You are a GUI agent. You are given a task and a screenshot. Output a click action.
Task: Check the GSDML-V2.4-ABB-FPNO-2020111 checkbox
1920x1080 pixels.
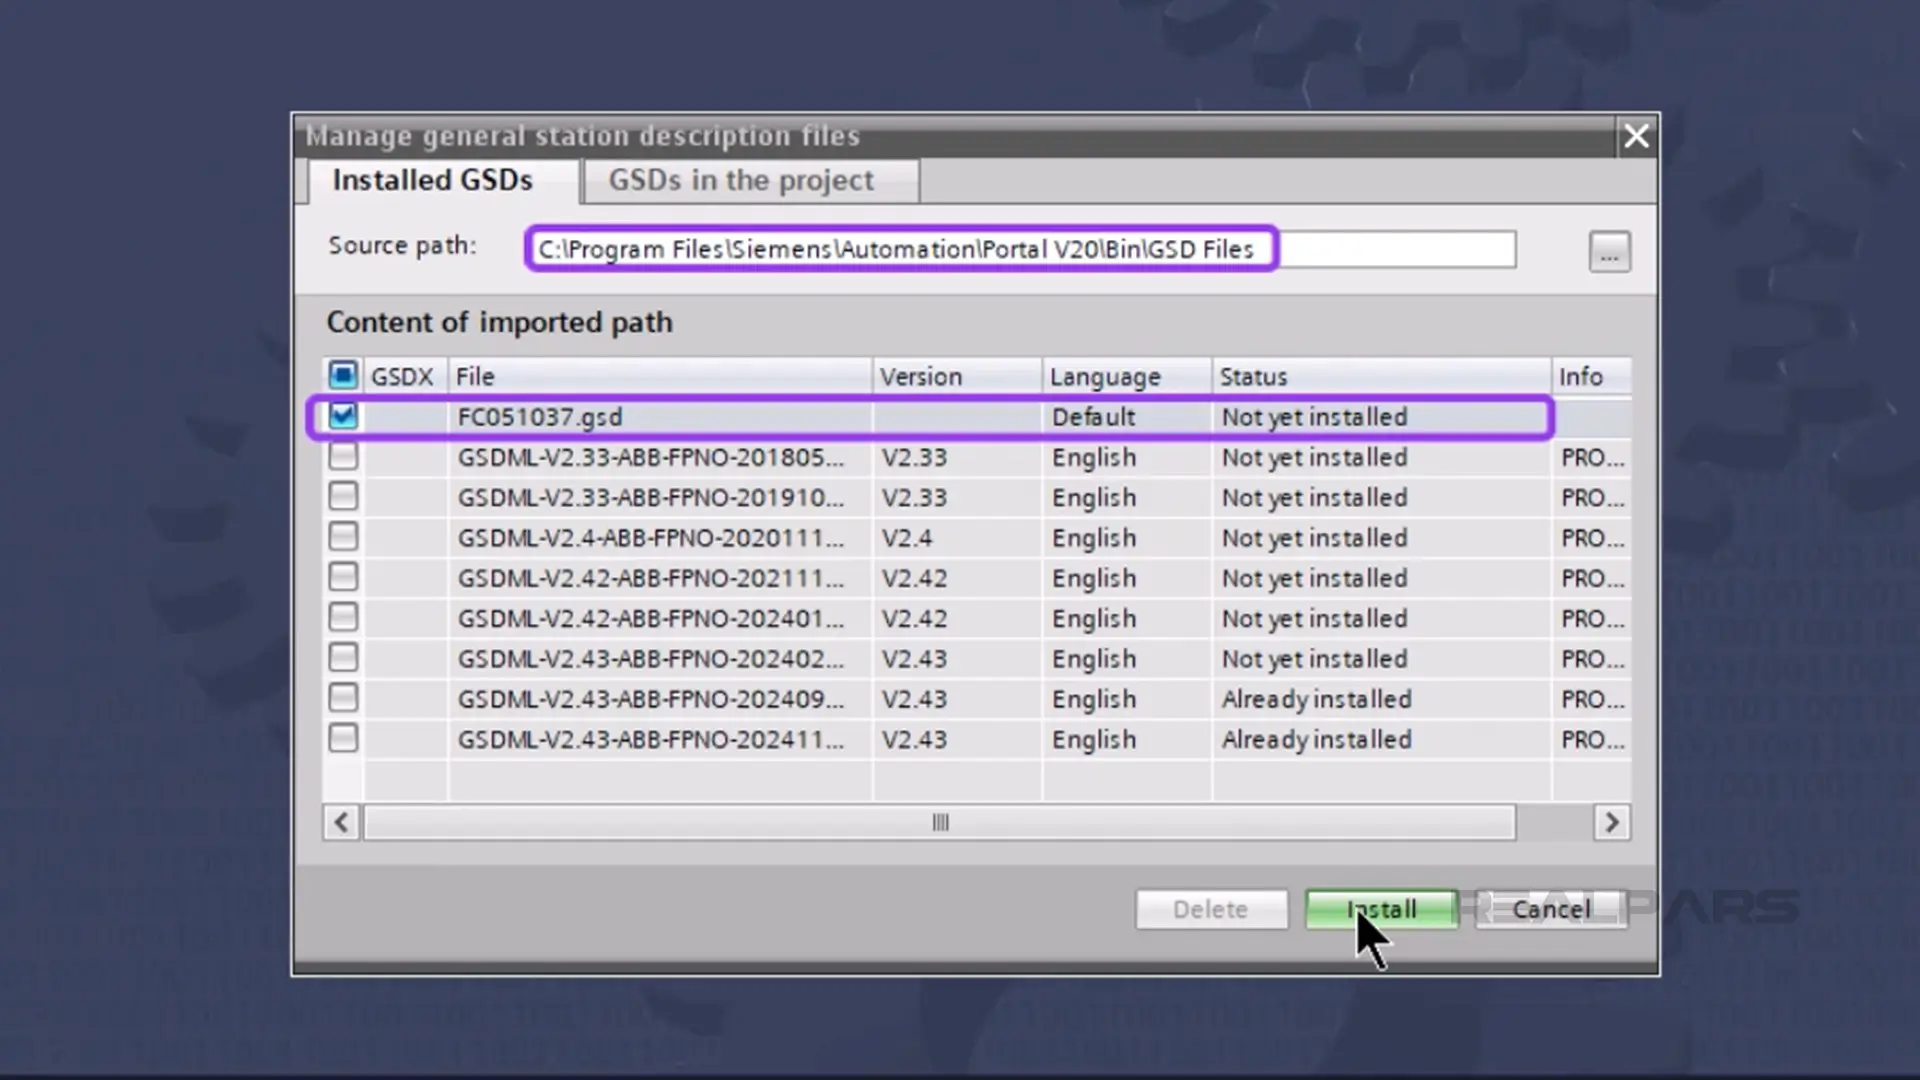pos(343,537)
